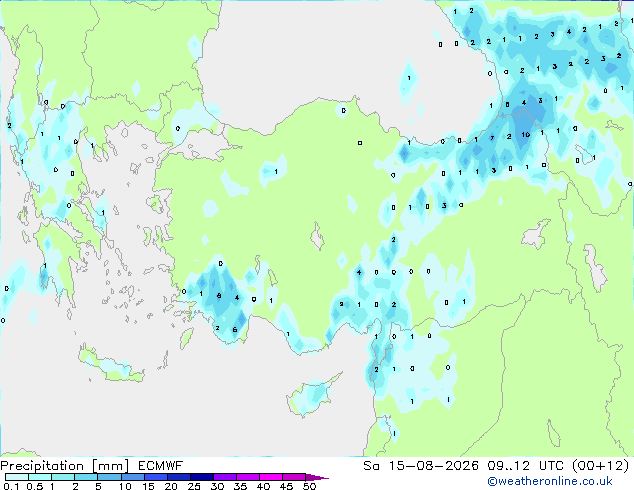634x490 pixels.
Task: Click the 35–40 mm violet legend swatch
Action: point(248,477)
